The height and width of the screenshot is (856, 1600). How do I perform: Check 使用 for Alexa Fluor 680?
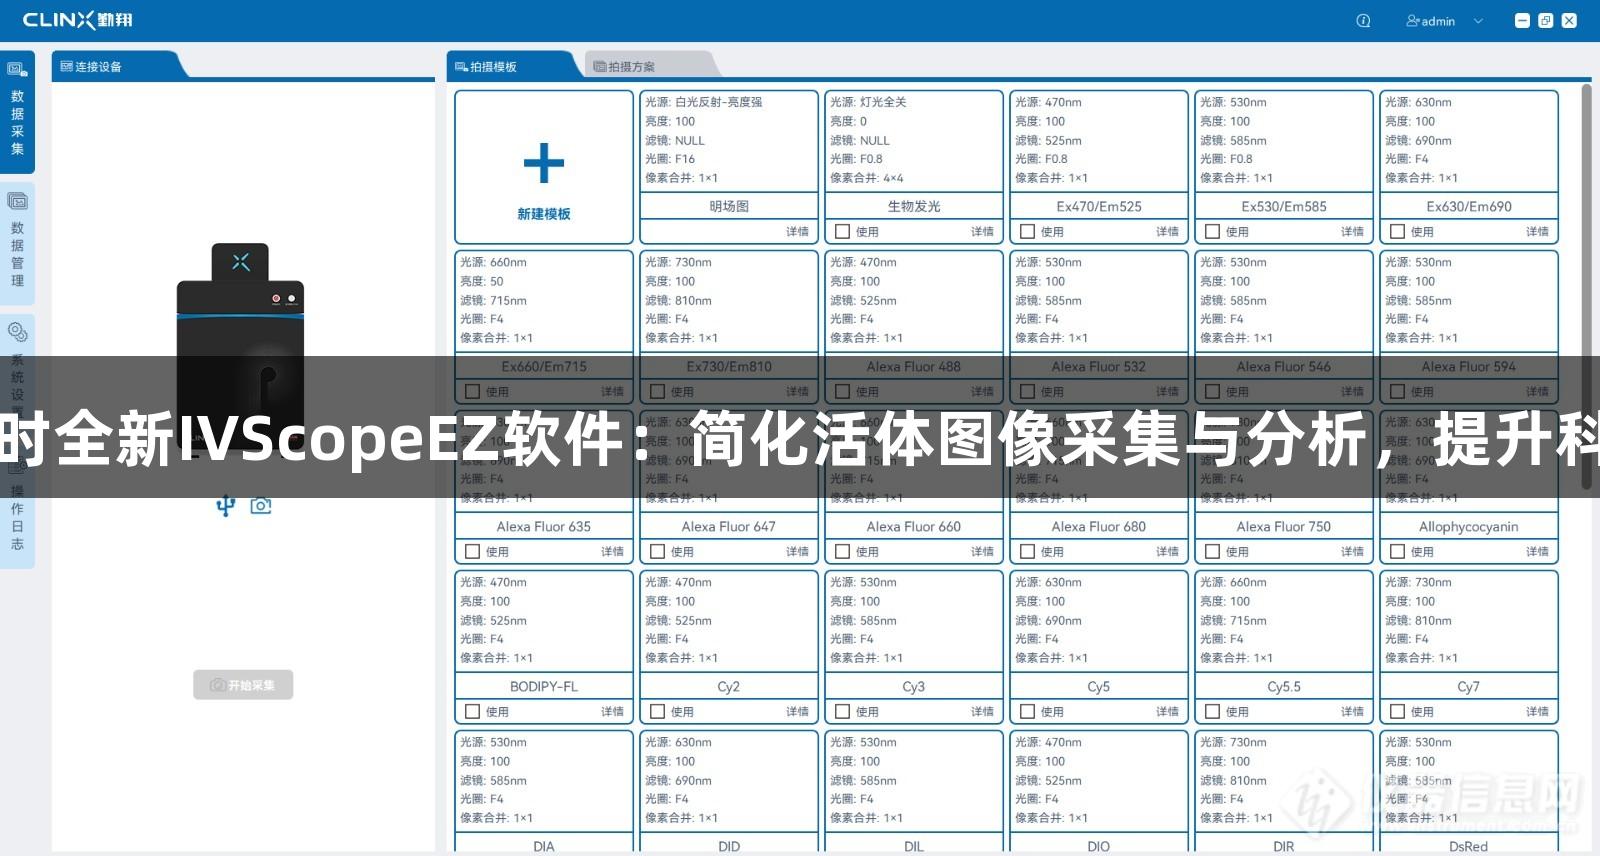[x=1027, y=551]
